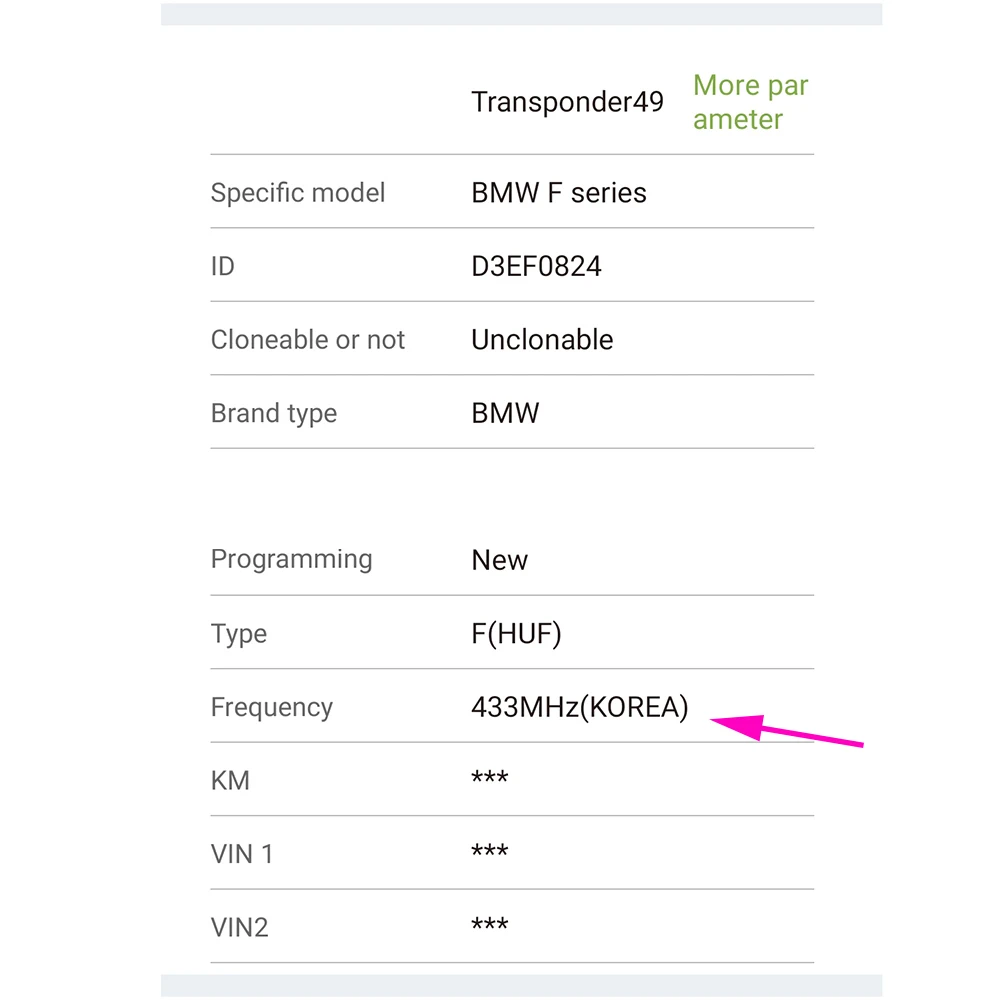The height and width of the screenshot is (1000, 1000).
Task: Select the Brand type label
Action: click(x=274, y=414)
